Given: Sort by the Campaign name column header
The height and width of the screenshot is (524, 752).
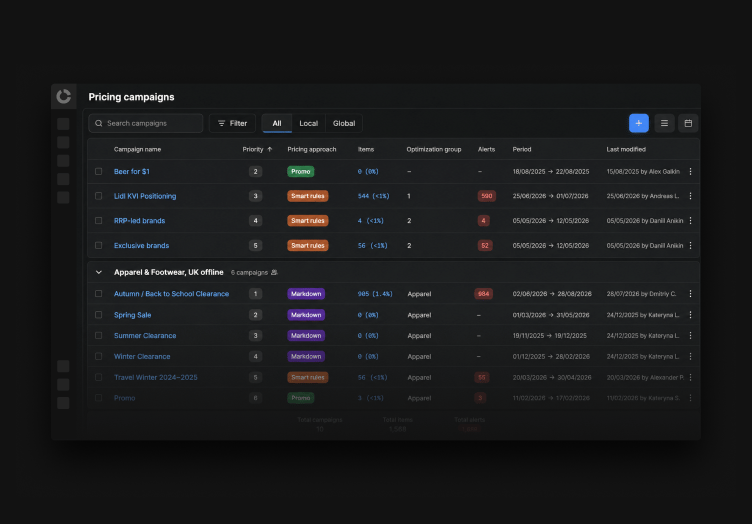Looking at the screenshot, I should point(137,149).
